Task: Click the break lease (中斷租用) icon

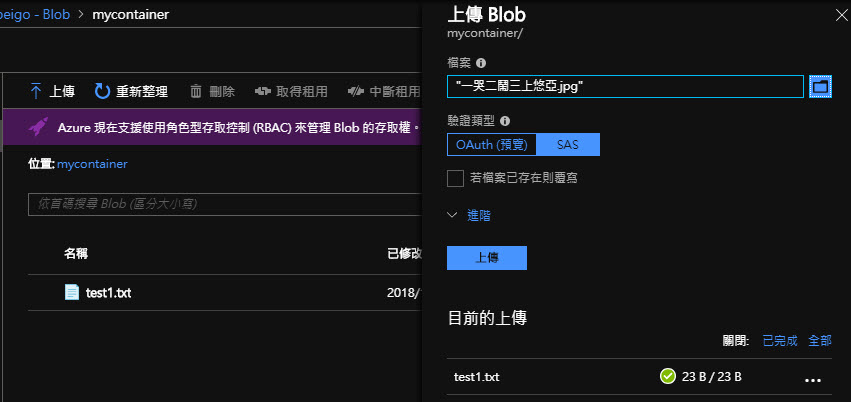Action: 355,91
